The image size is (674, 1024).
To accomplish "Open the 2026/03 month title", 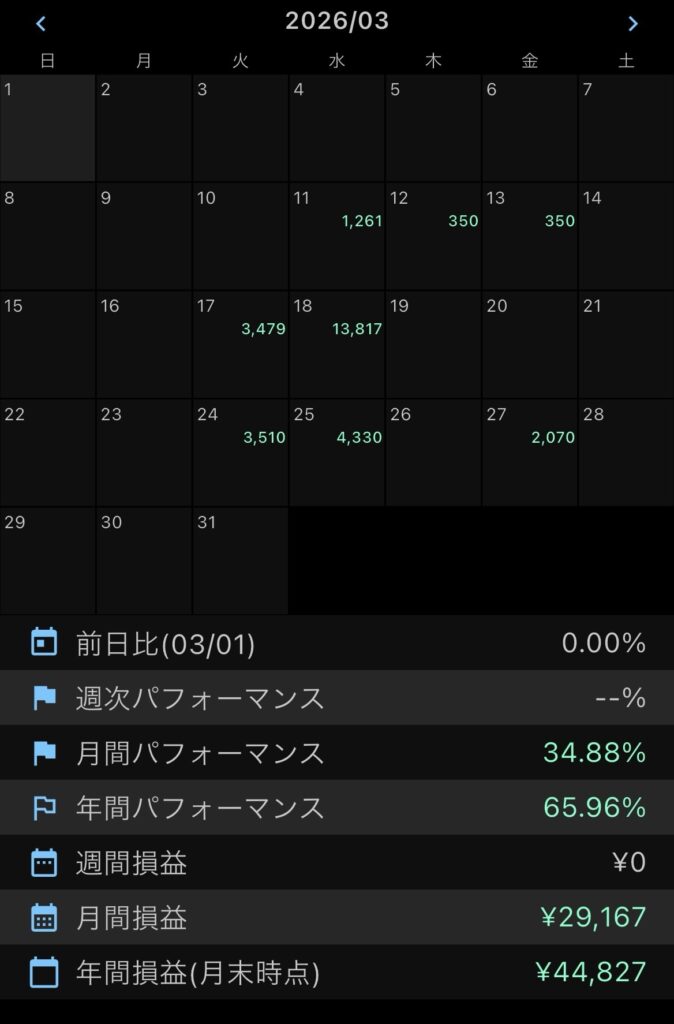I will click(337, 21).
